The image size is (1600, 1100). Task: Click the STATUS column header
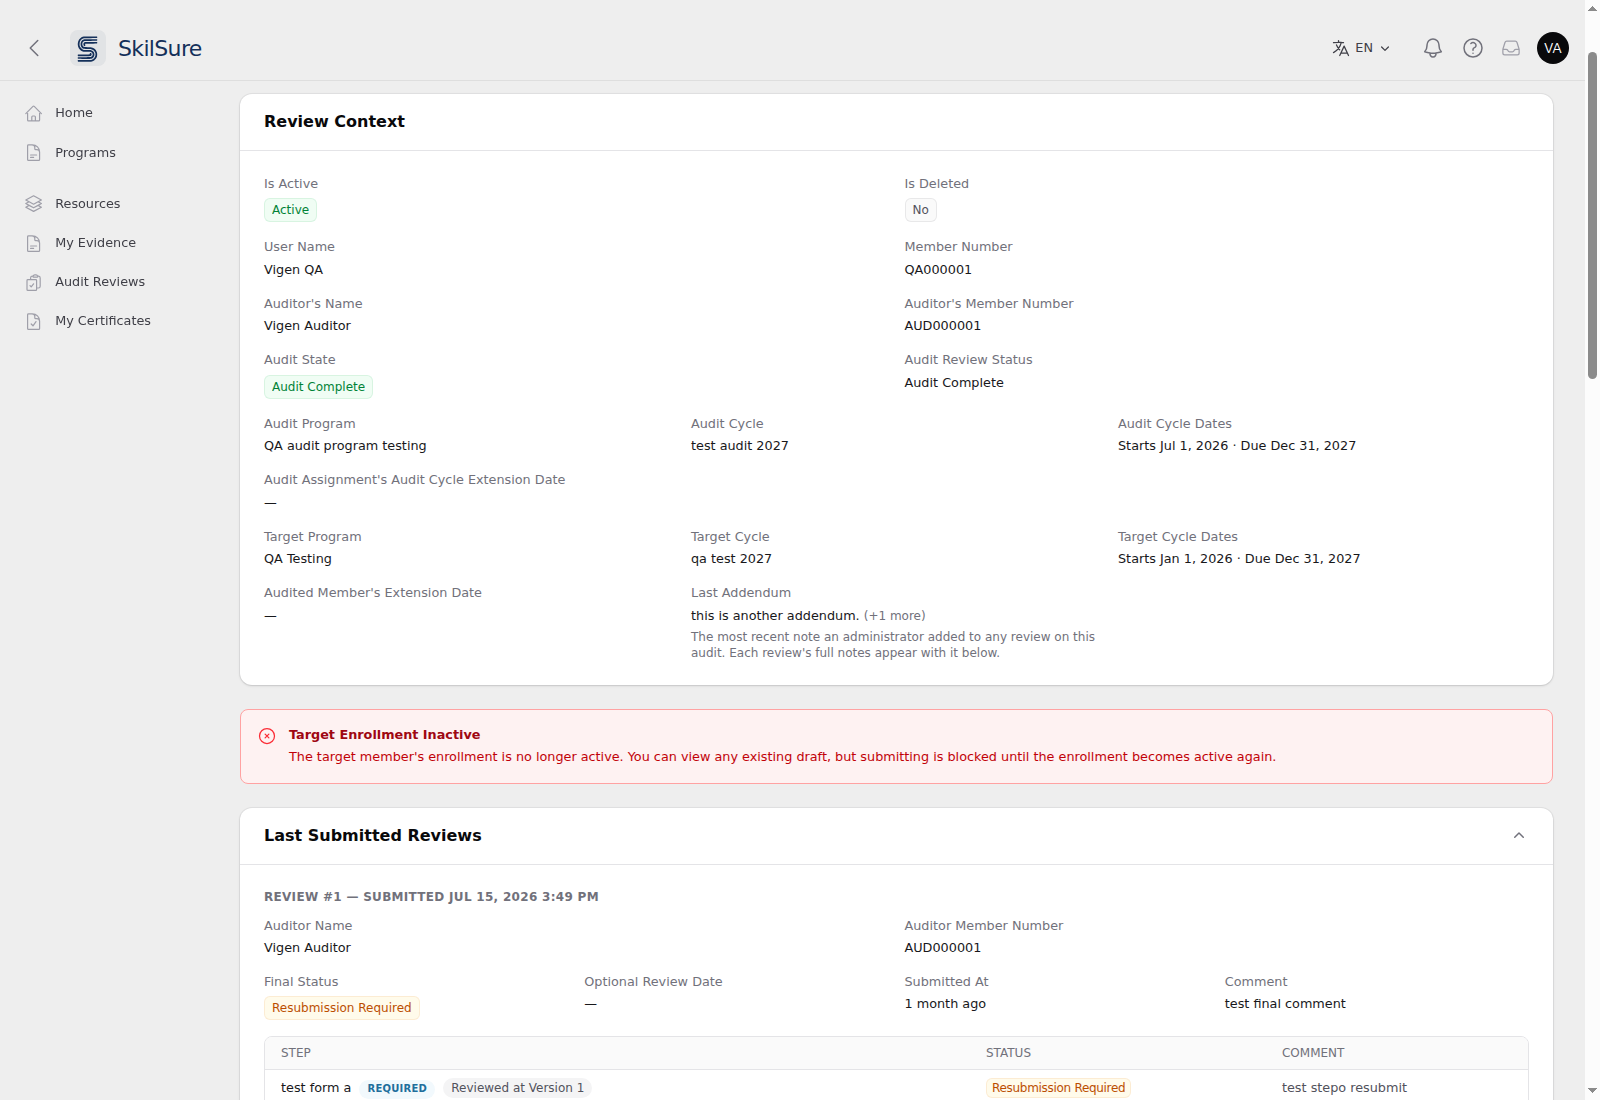tap(1008, 1053)
